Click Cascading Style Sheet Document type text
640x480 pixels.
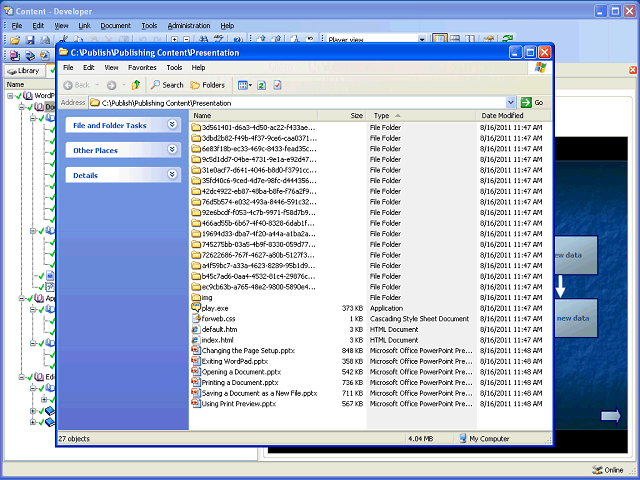tap(419, 319)
